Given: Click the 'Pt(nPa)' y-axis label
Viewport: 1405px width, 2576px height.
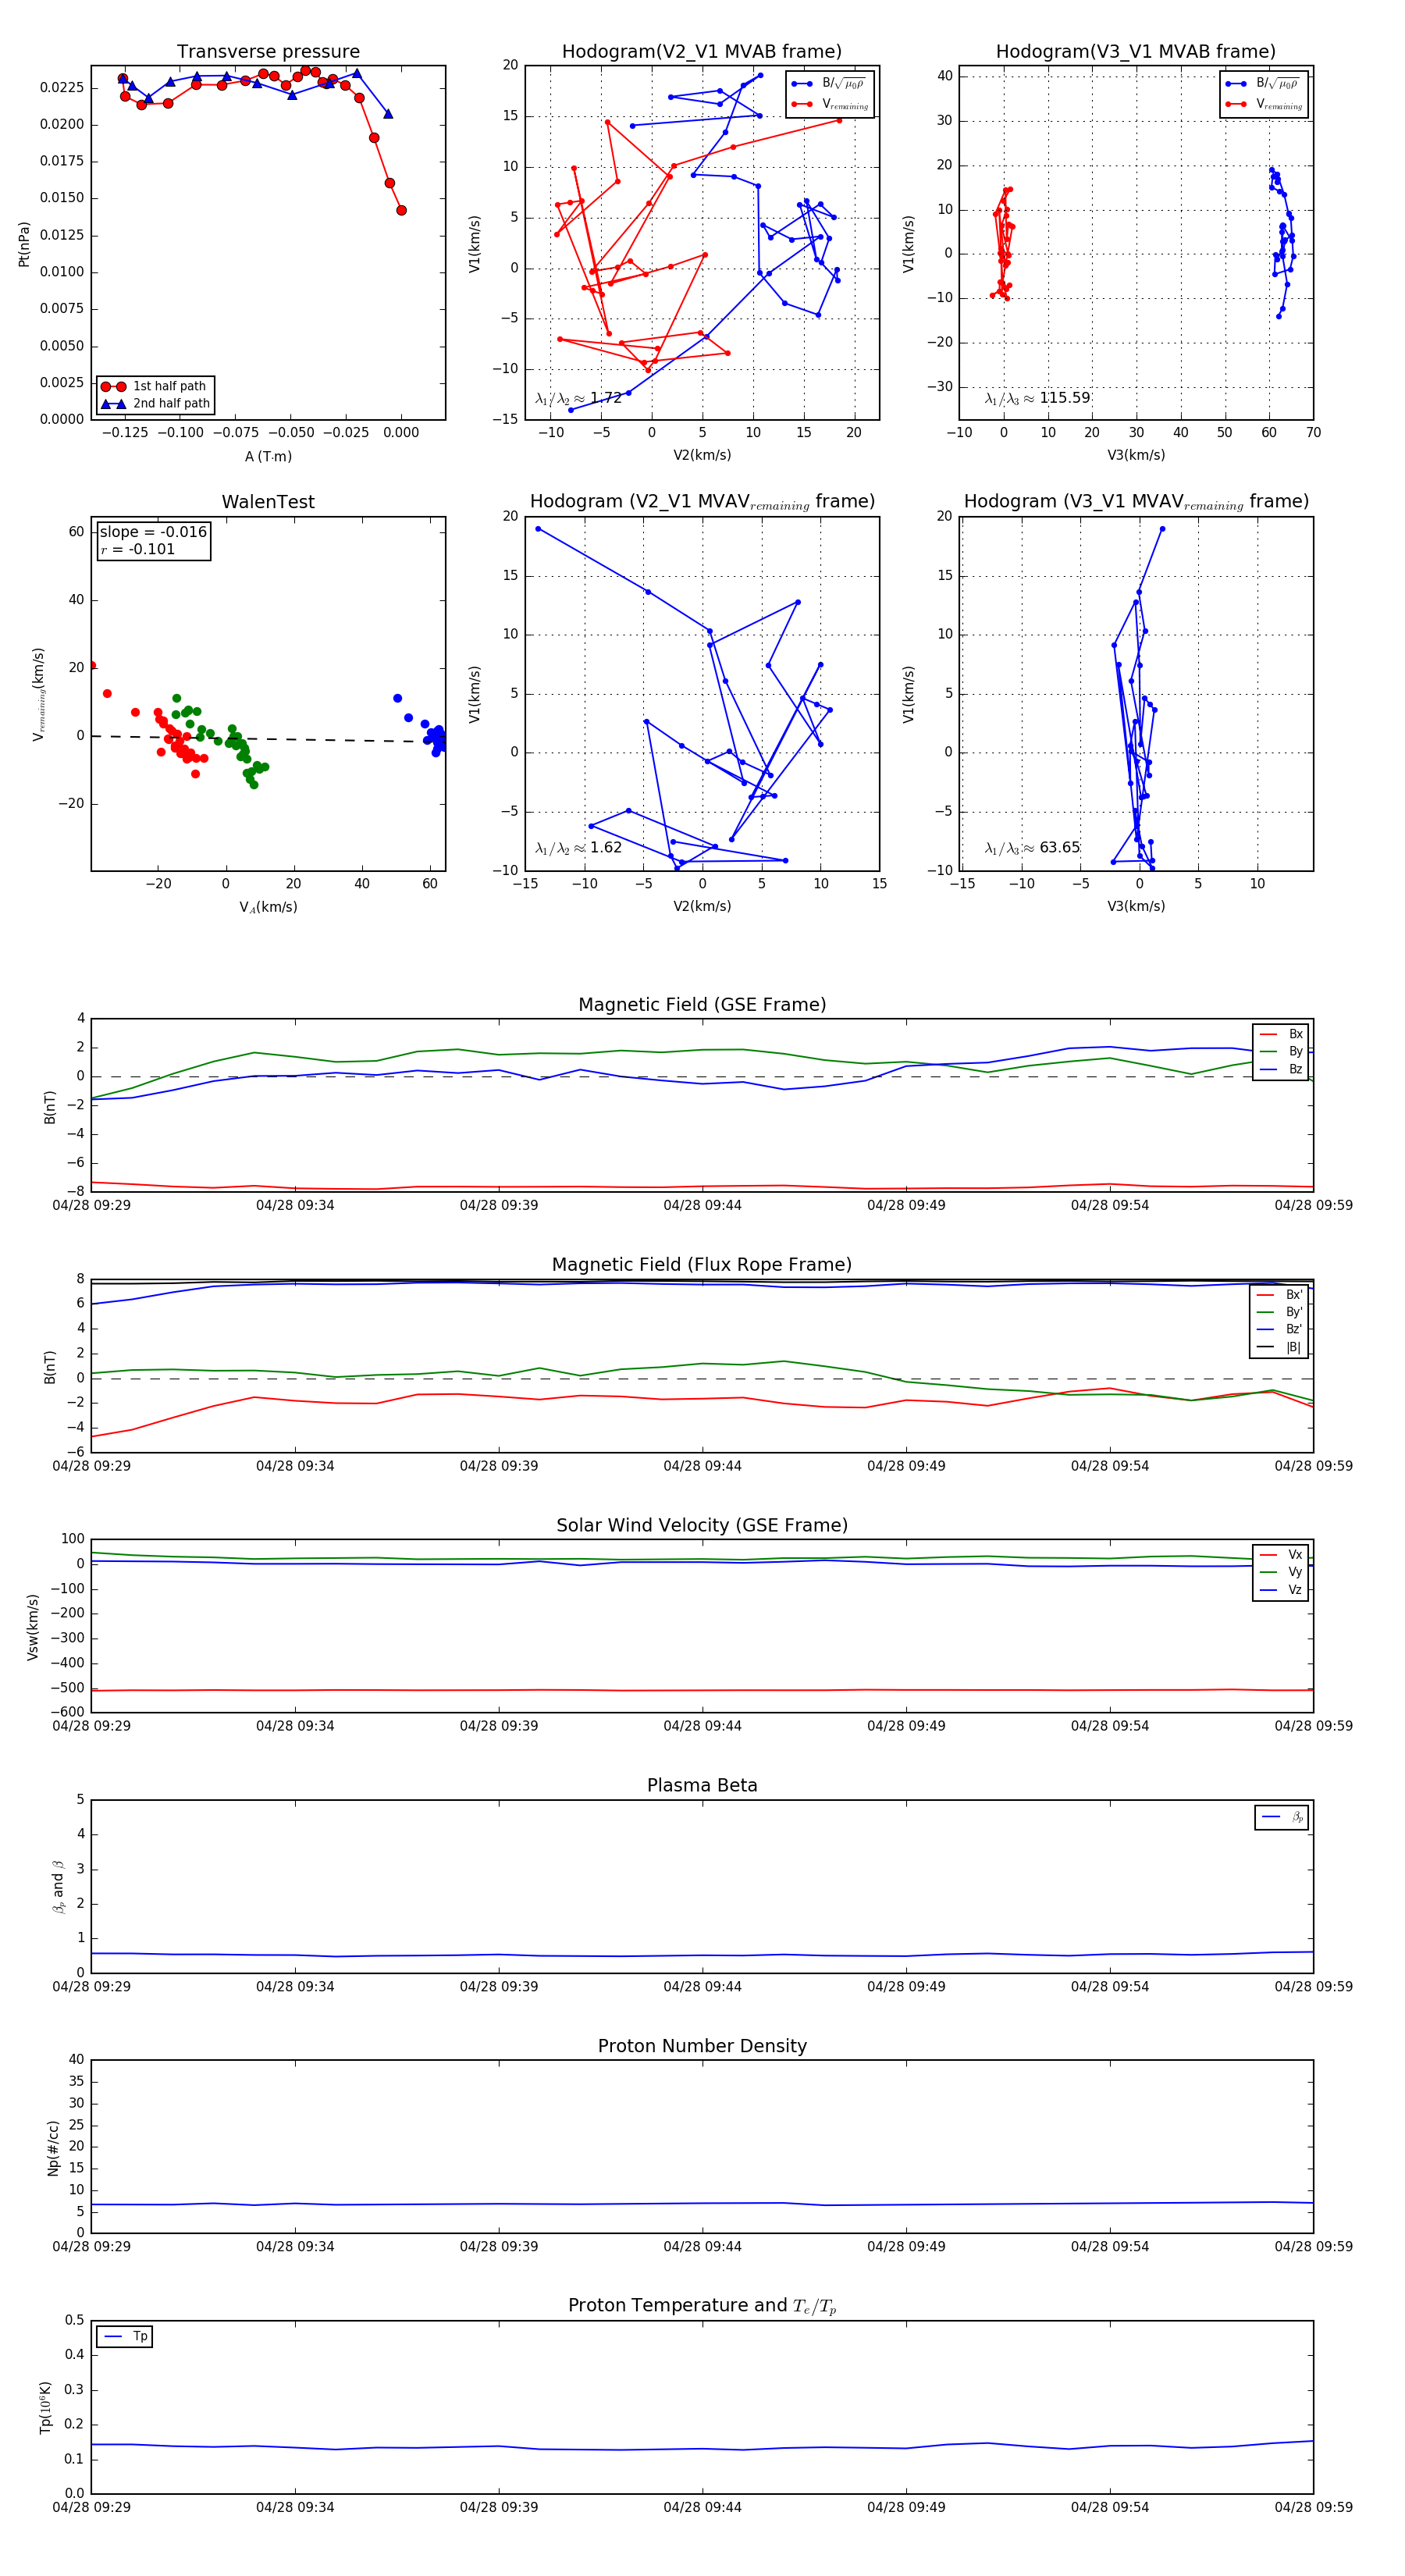Looking at the screenshot, I should coord(24,243).
